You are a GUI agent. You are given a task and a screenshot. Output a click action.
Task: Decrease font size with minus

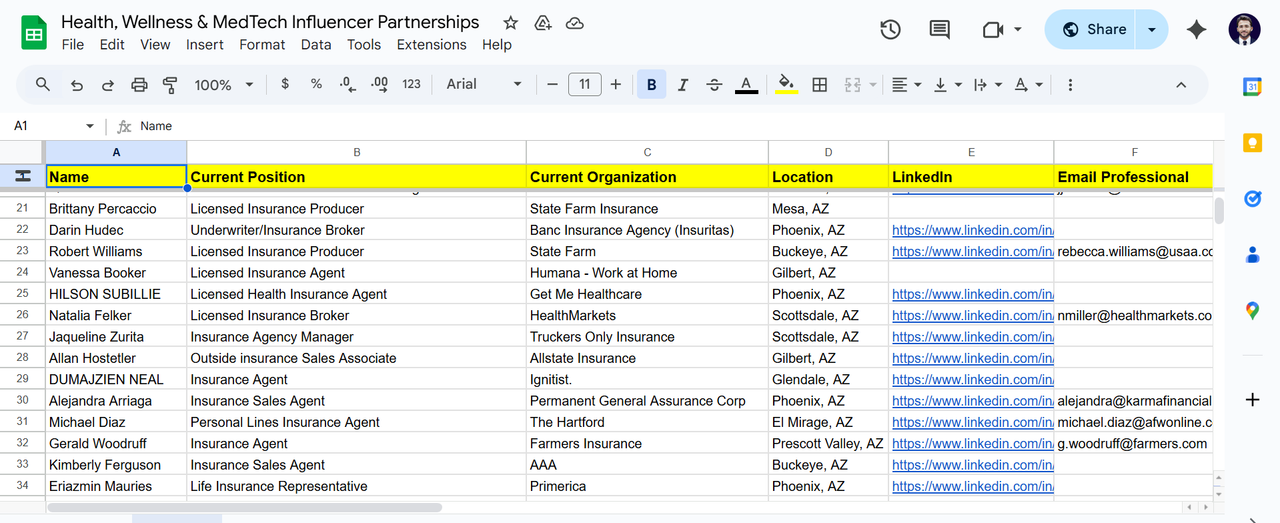pyautogui.click(x=552, y=85)
